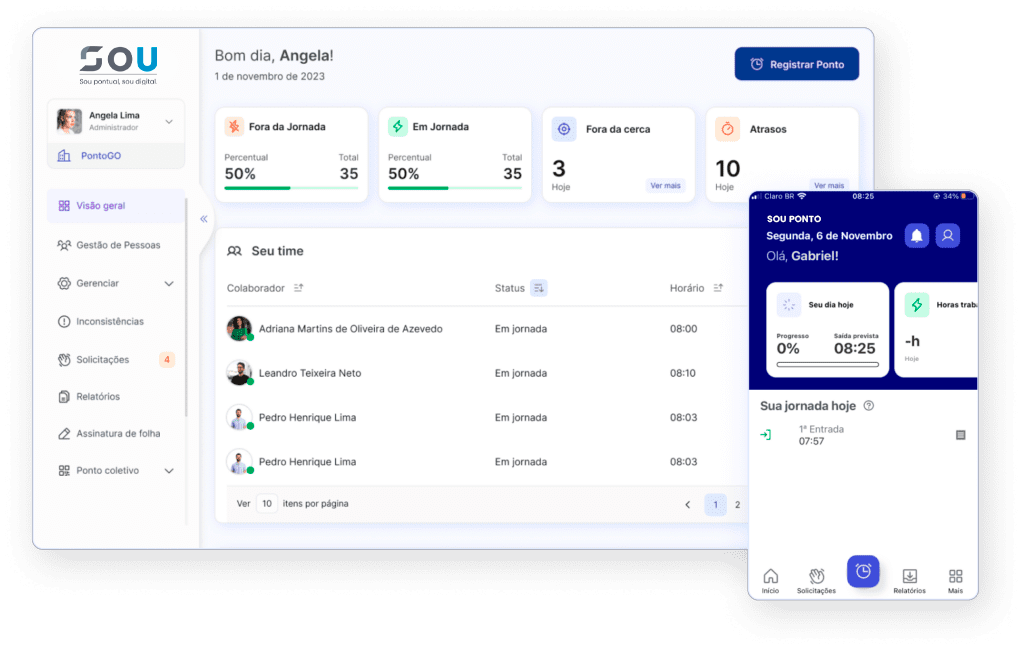Screen dimensions: 1024x650
Task: Click Ver mais on Fora da cerca card
Action: [665, 186]
